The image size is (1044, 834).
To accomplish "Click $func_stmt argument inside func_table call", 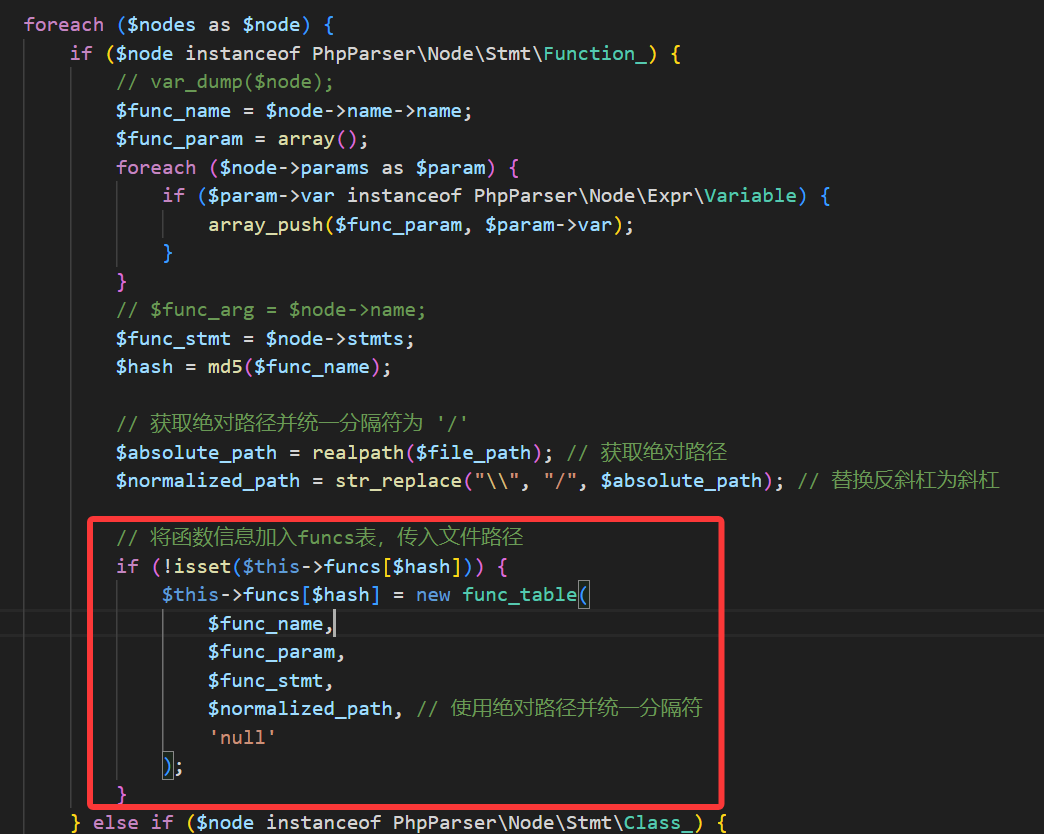I will (265, 681).
